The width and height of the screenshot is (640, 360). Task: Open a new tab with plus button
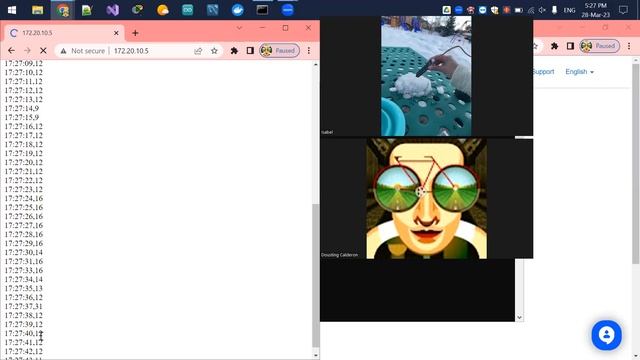point(135,33)
